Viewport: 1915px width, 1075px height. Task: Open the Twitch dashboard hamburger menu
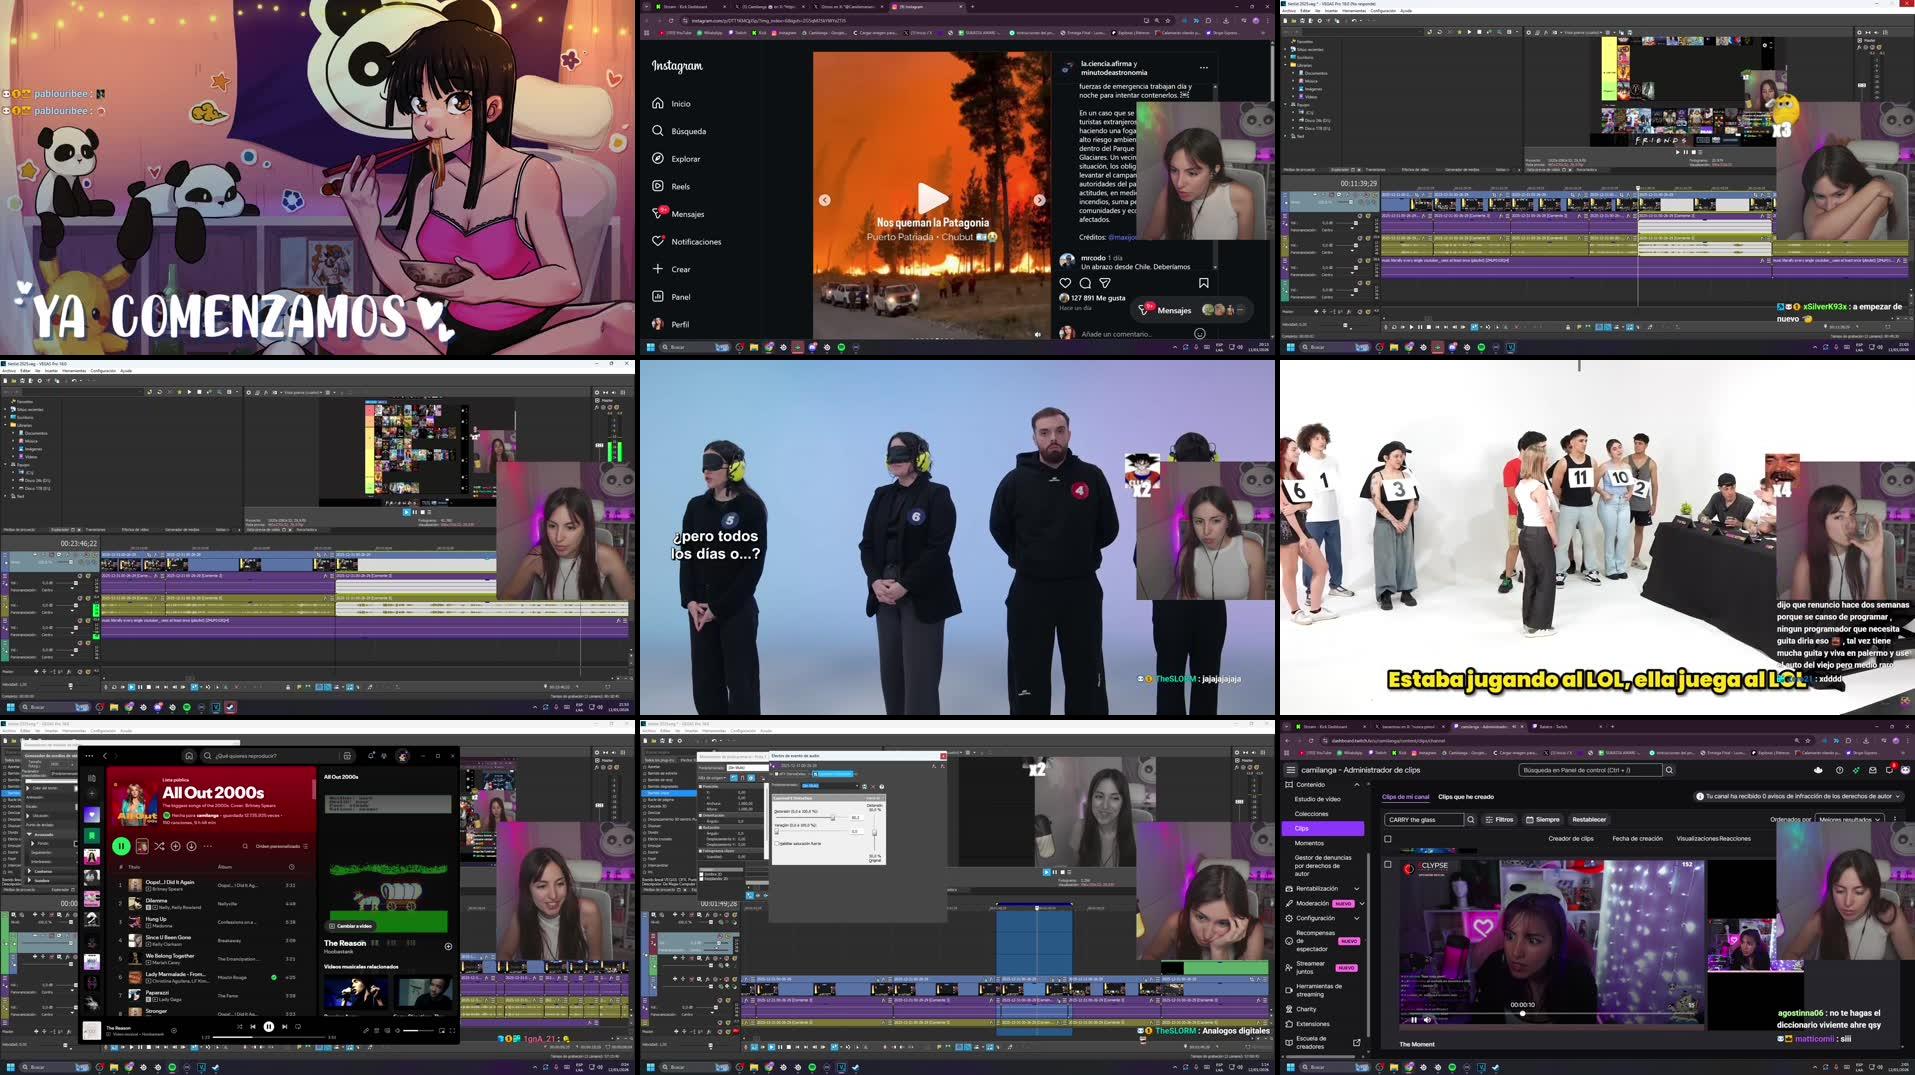1291,770
